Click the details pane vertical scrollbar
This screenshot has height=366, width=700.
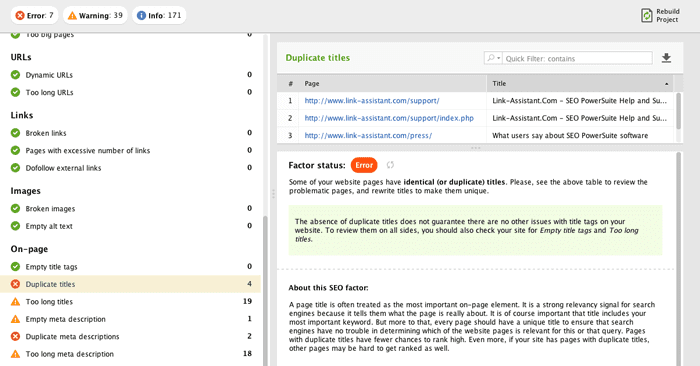click(x=679, y=259)
